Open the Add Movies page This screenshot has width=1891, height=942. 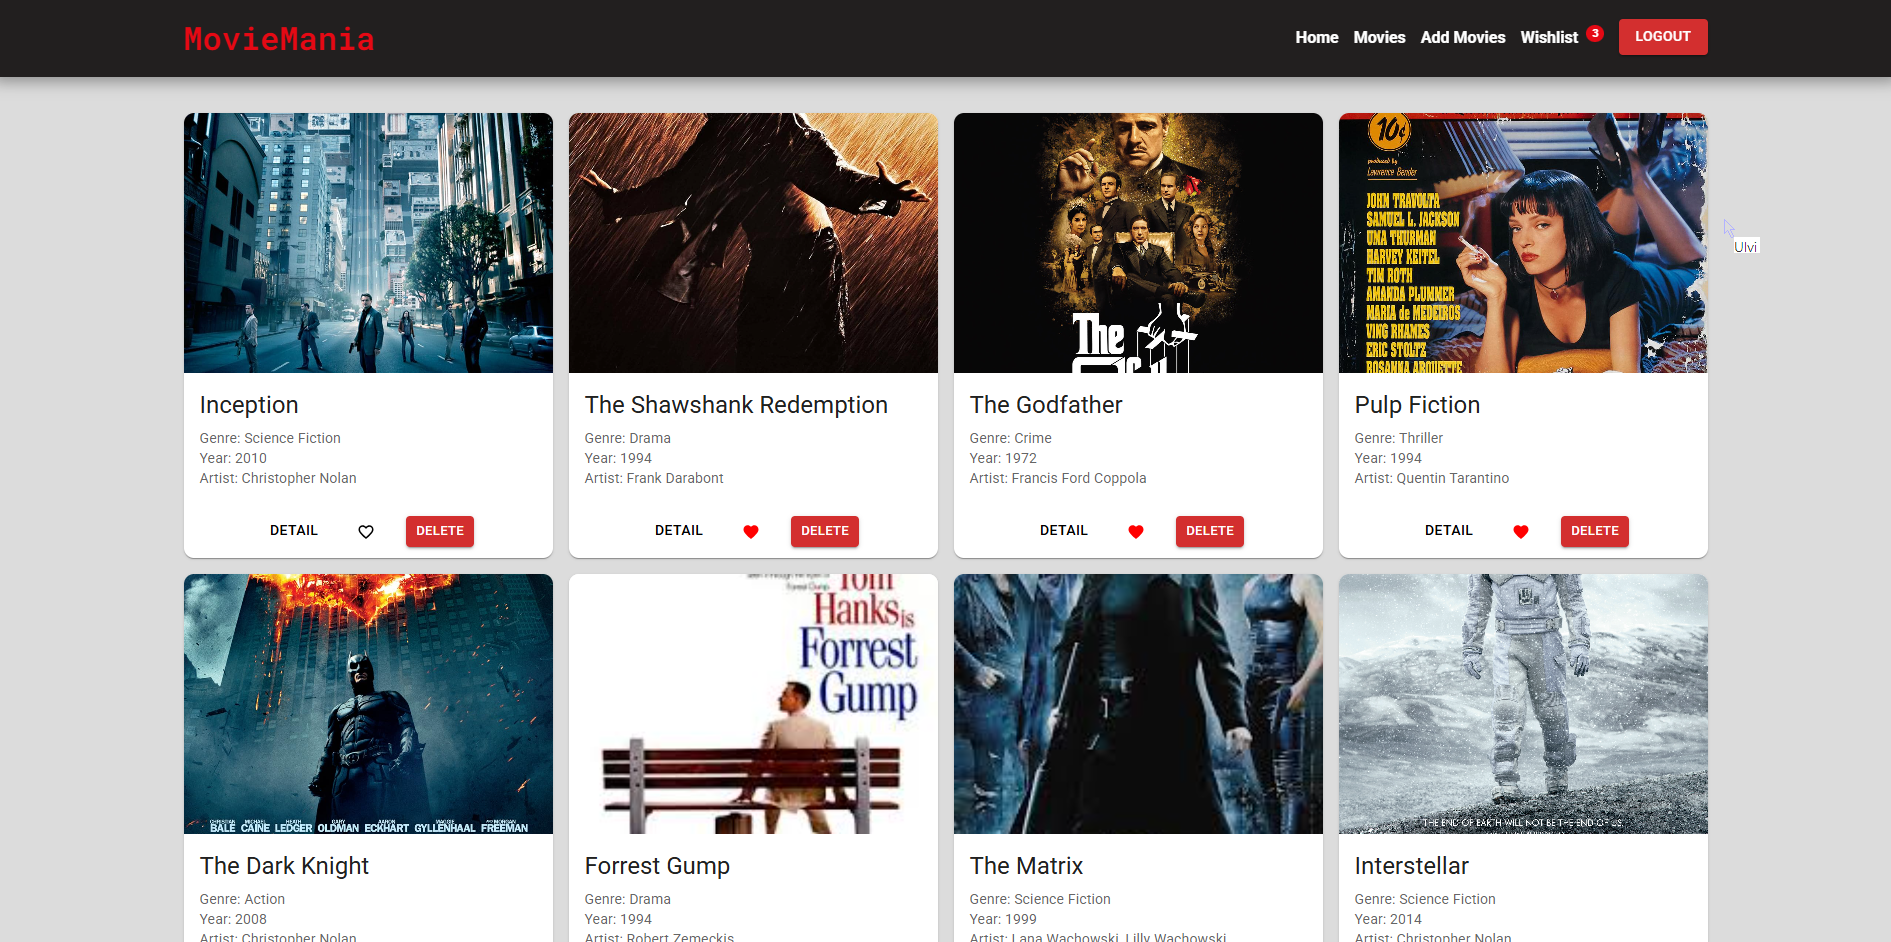(x=1462, y=37)
